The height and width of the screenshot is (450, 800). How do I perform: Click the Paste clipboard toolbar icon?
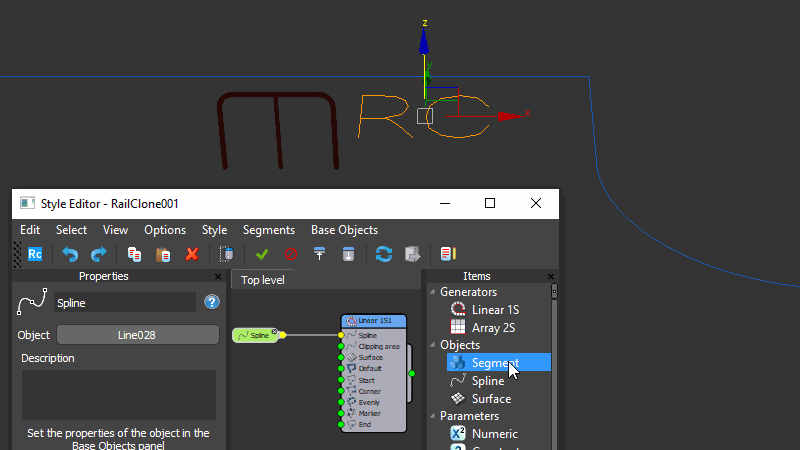163,254
